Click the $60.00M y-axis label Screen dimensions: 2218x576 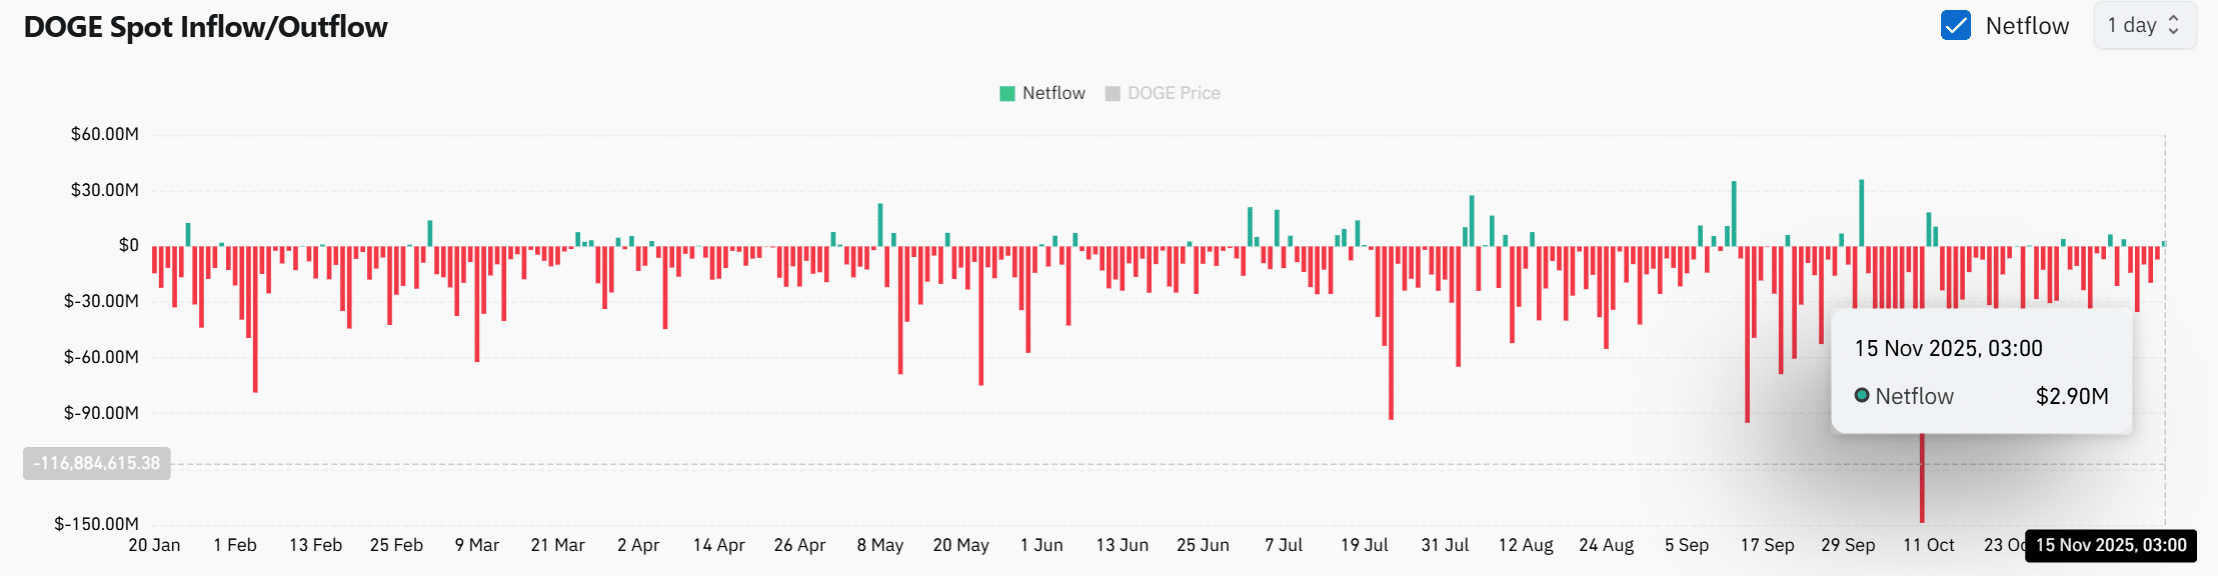click(x=103, y=132)
